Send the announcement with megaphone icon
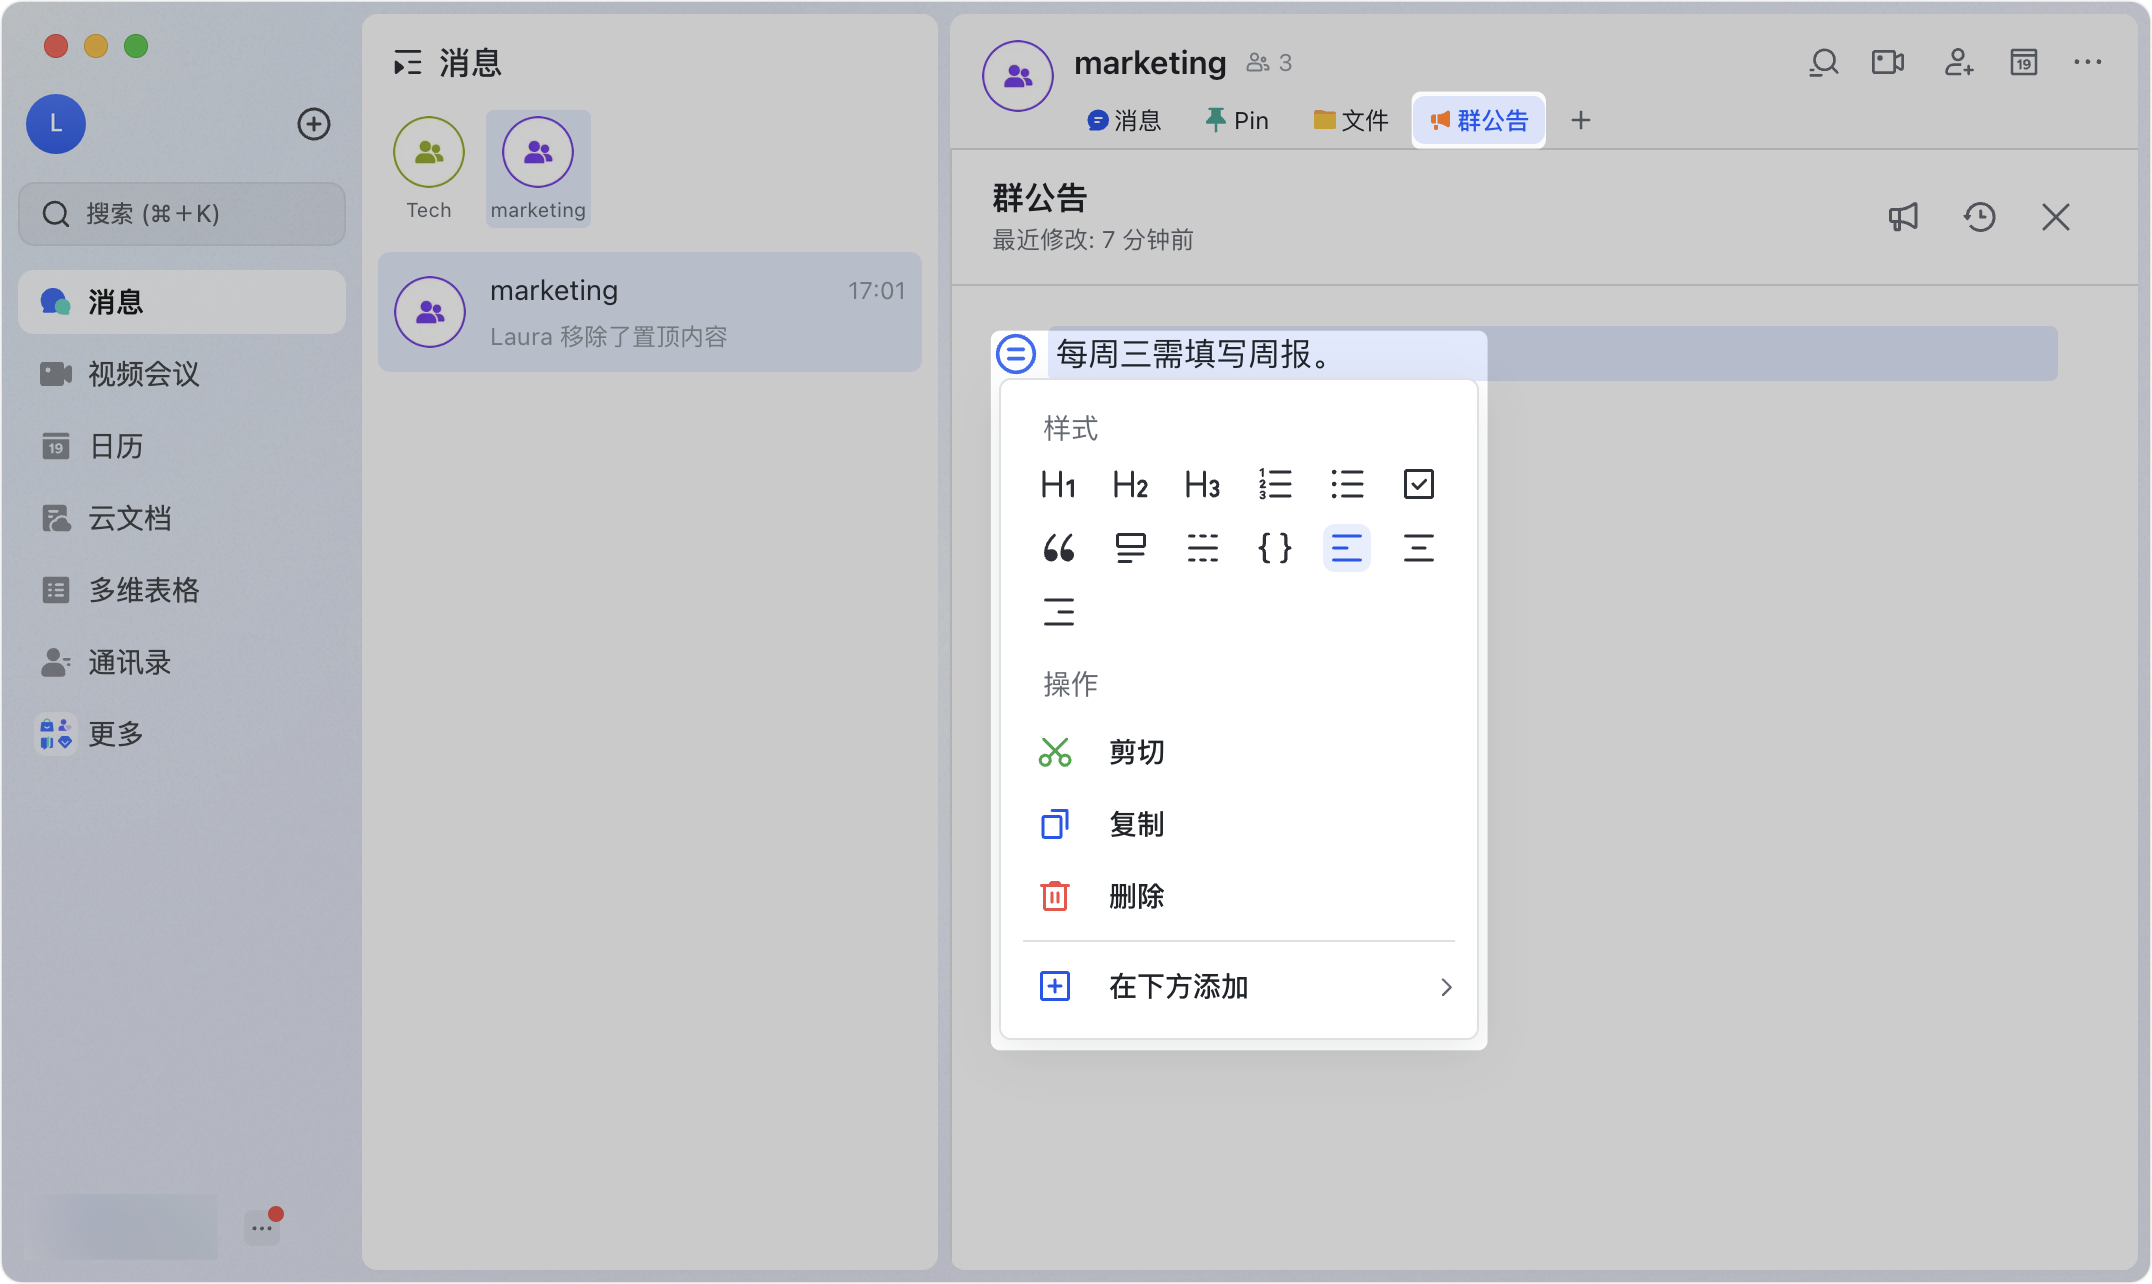Viewport: 2152px width, 1284px height. click(1903, 217)
